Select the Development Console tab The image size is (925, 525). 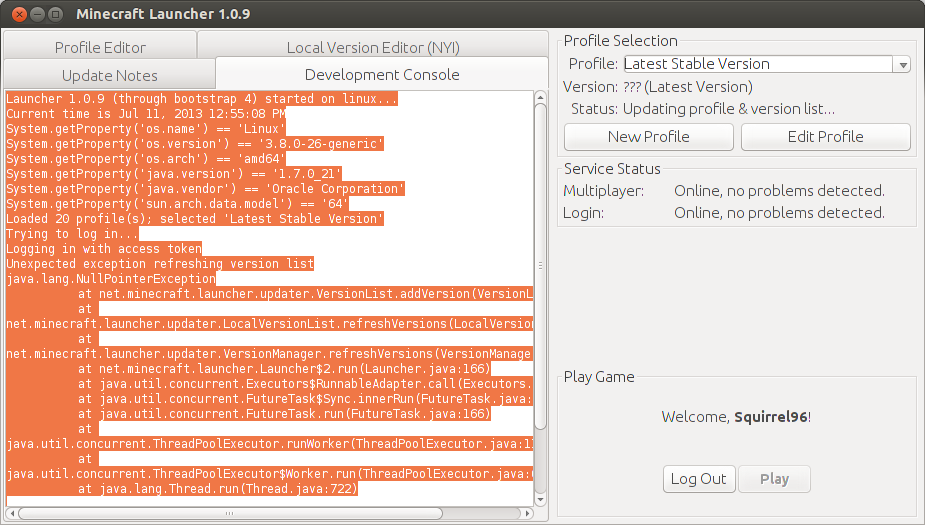pos(382,74)
